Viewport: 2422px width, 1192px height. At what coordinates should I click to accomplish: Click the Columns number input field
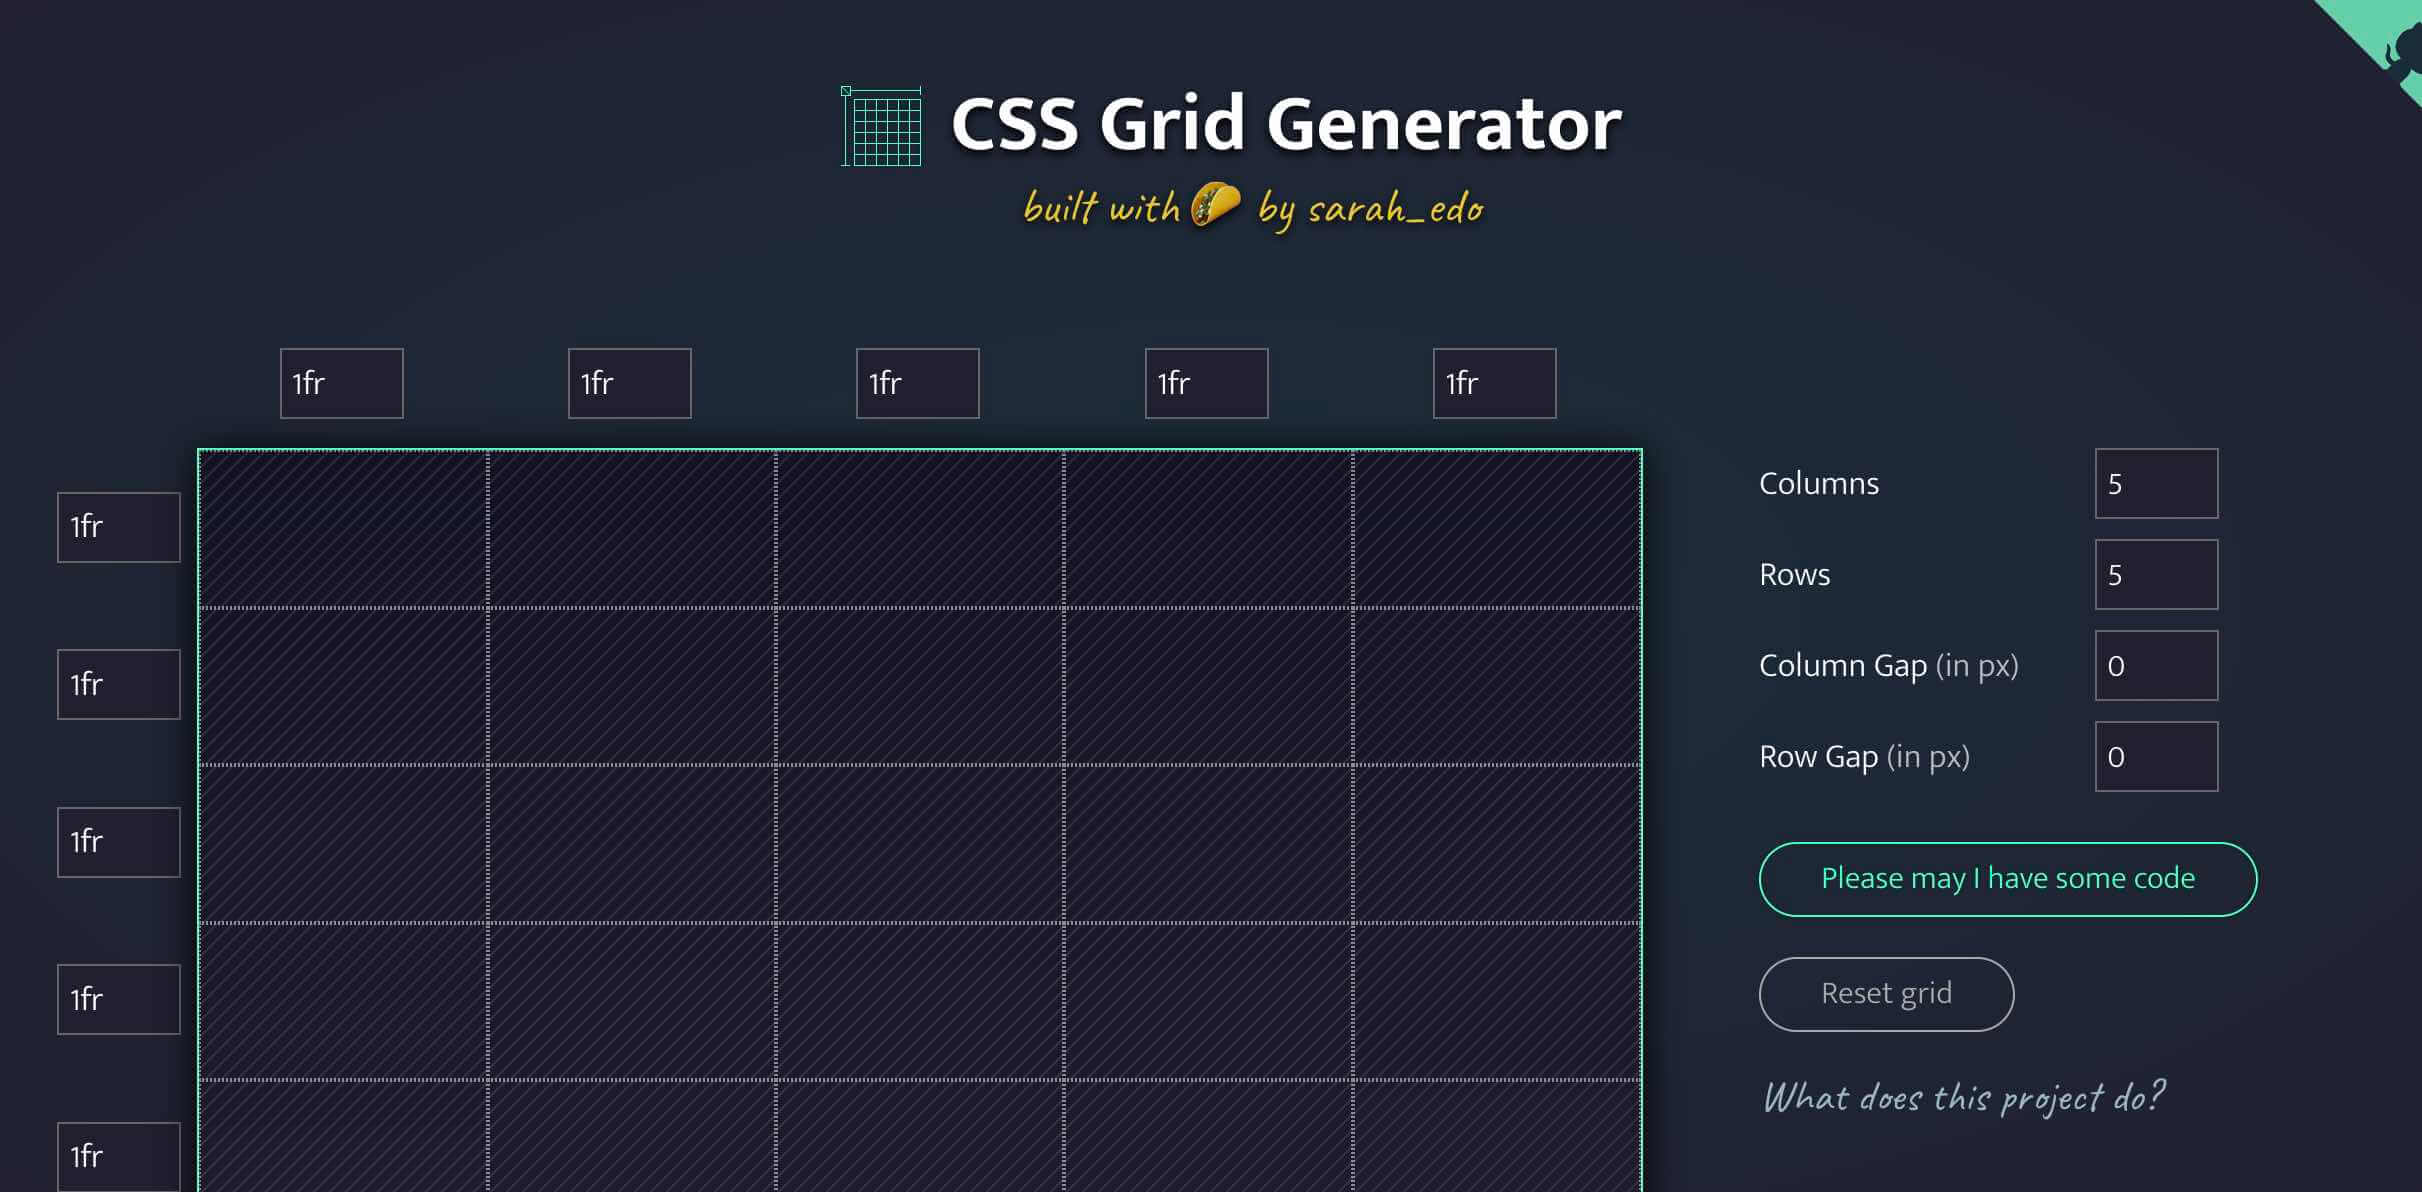click(2156, 483)
